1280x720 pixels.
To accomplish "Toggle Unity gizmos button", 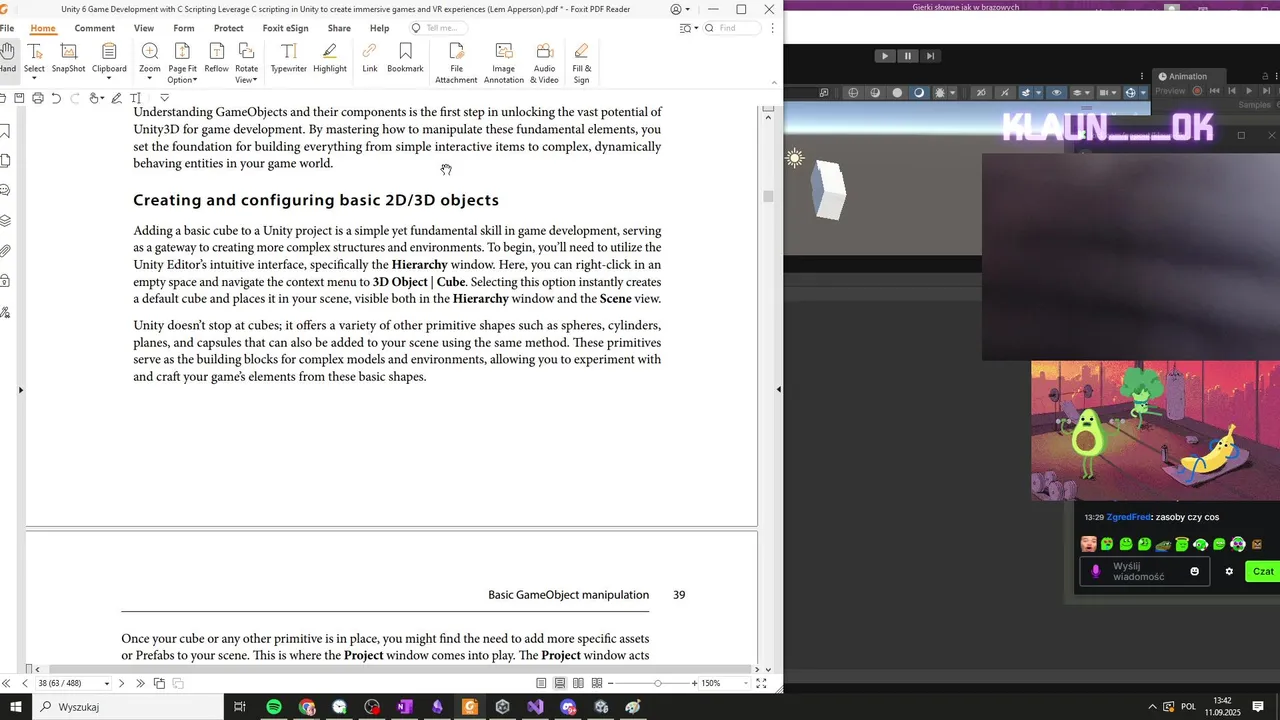I will pos(1130,93).
